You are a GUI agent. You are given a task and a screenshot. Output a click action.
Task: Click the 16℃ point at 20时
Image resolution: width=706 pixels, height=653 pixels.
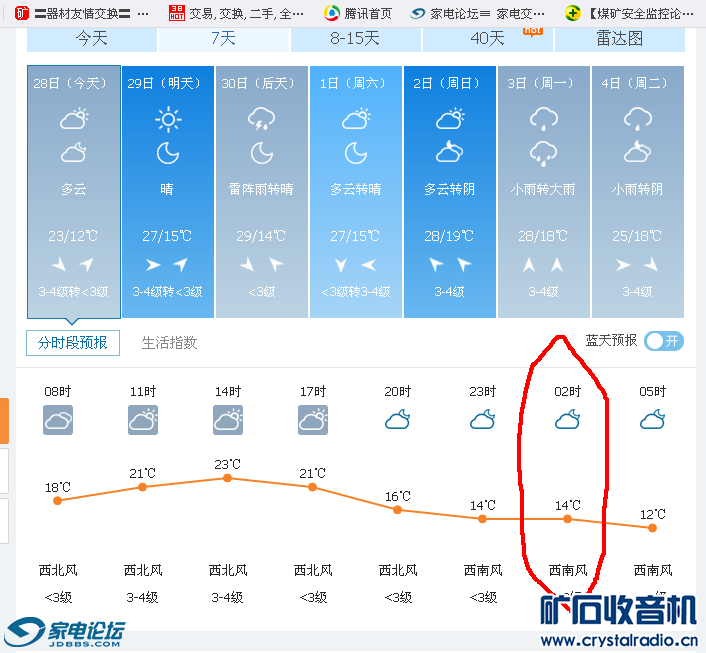click(x=397, y=510)
